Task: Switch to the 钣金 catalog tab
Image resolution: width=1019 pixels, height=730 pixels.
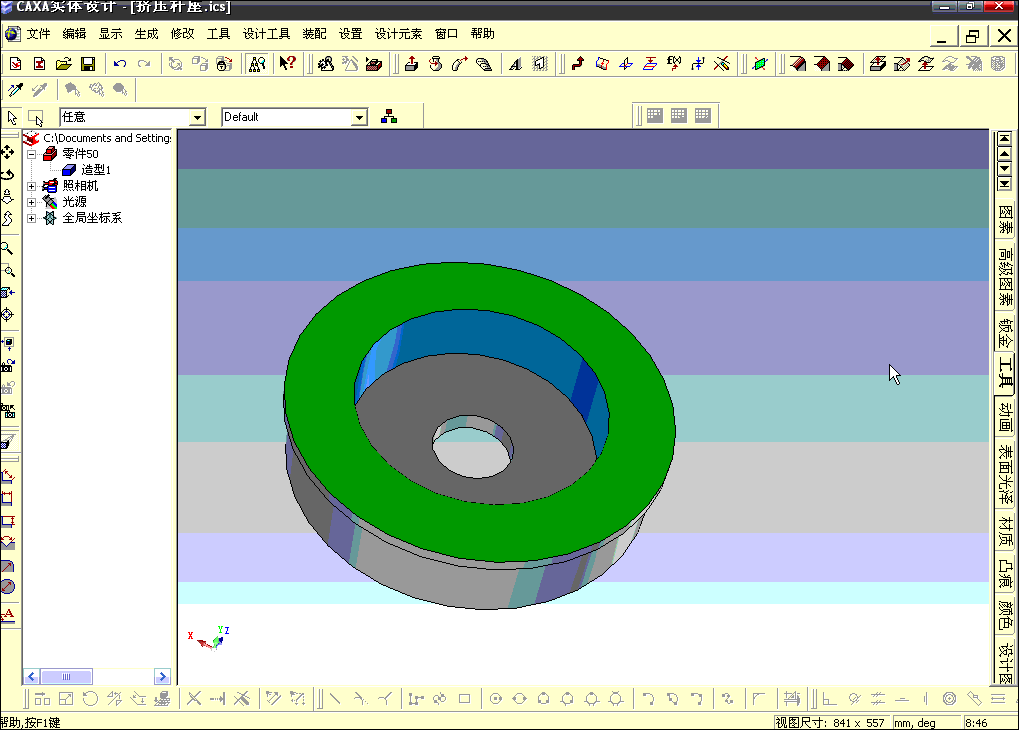Action: coord(1005,333)
